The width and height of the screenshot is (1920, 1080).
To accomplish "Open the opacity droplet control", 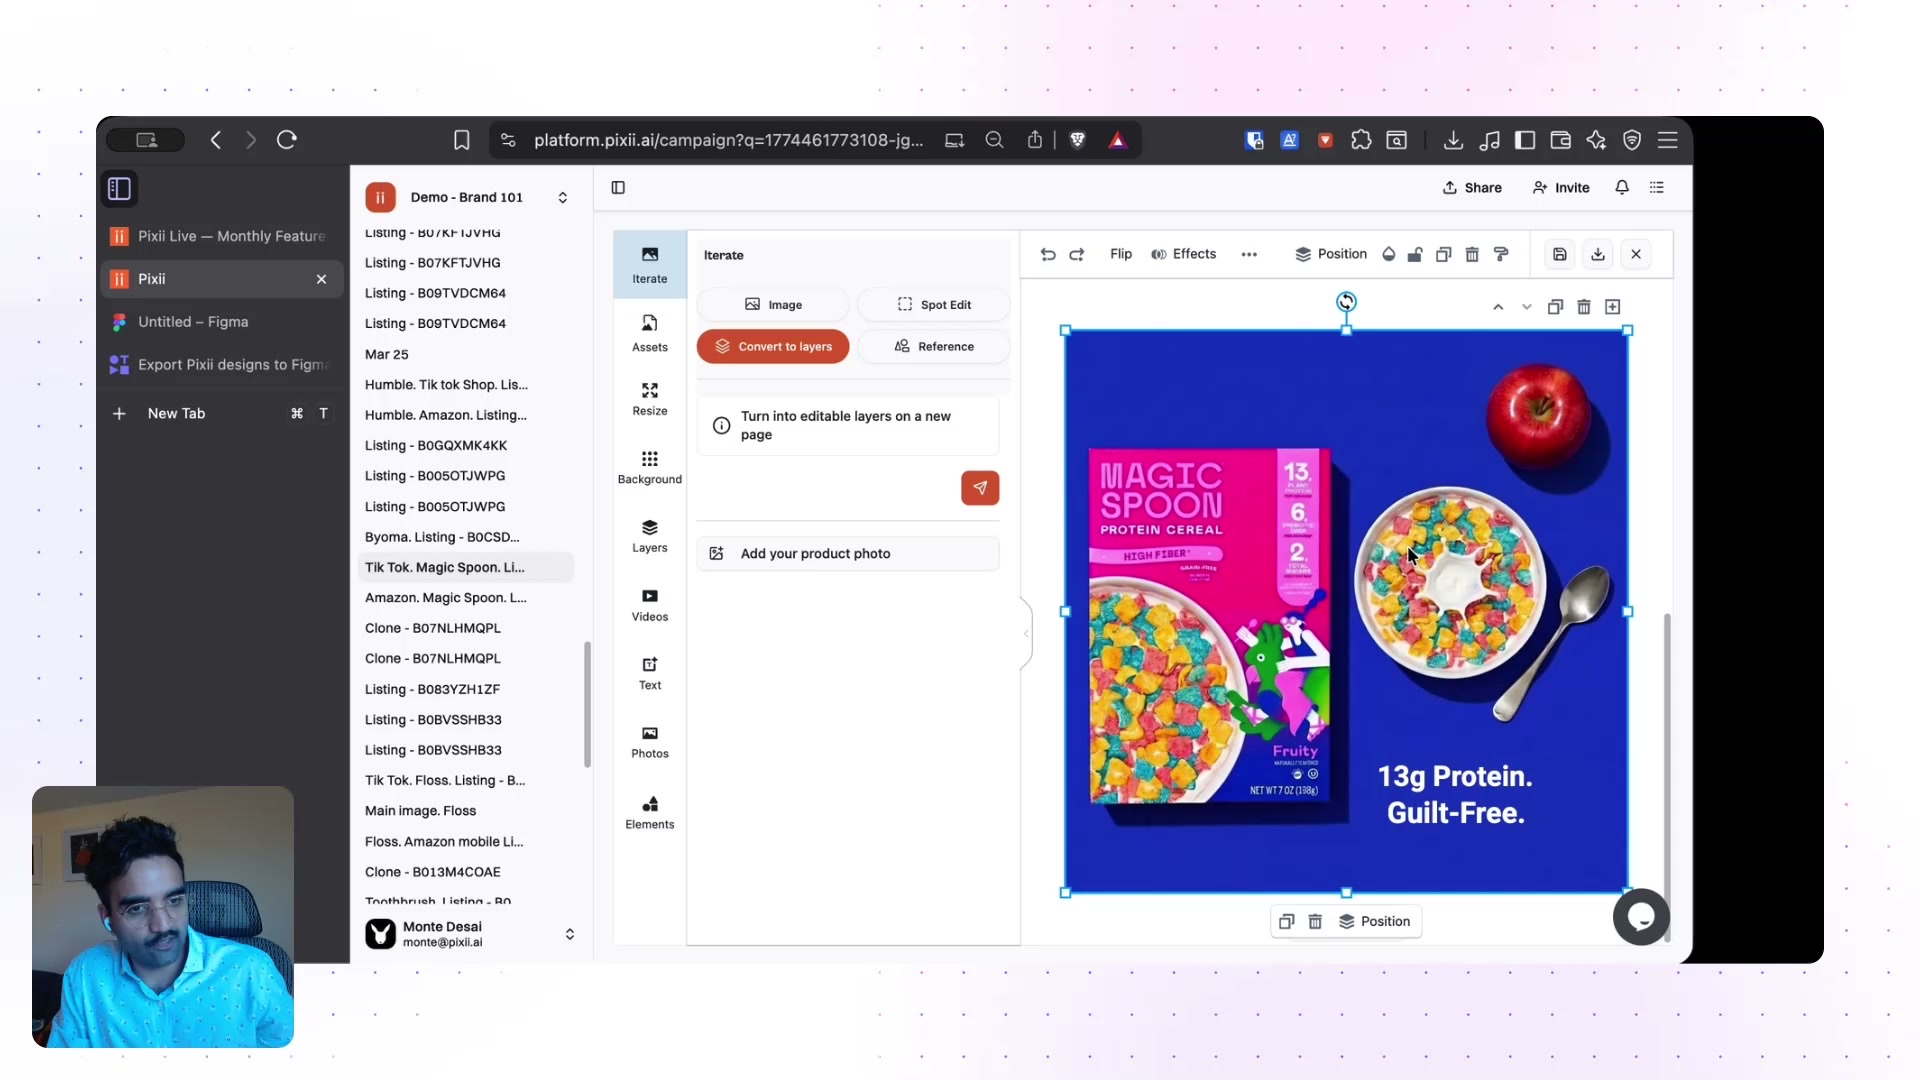I will (1389, 255).
